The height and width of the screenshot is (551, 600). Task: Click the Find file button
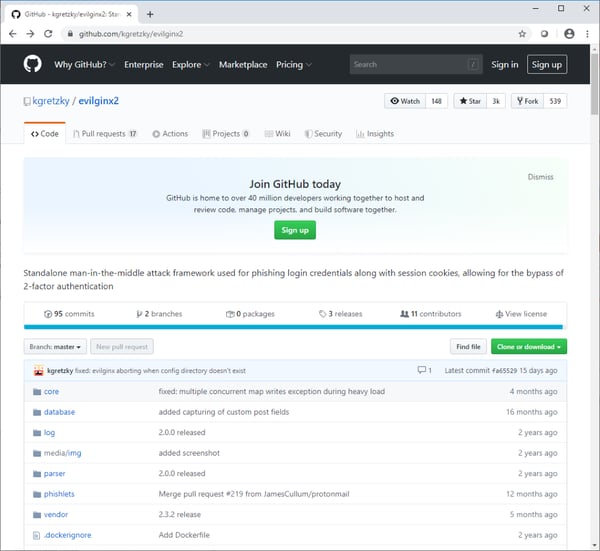click(468, 347)
